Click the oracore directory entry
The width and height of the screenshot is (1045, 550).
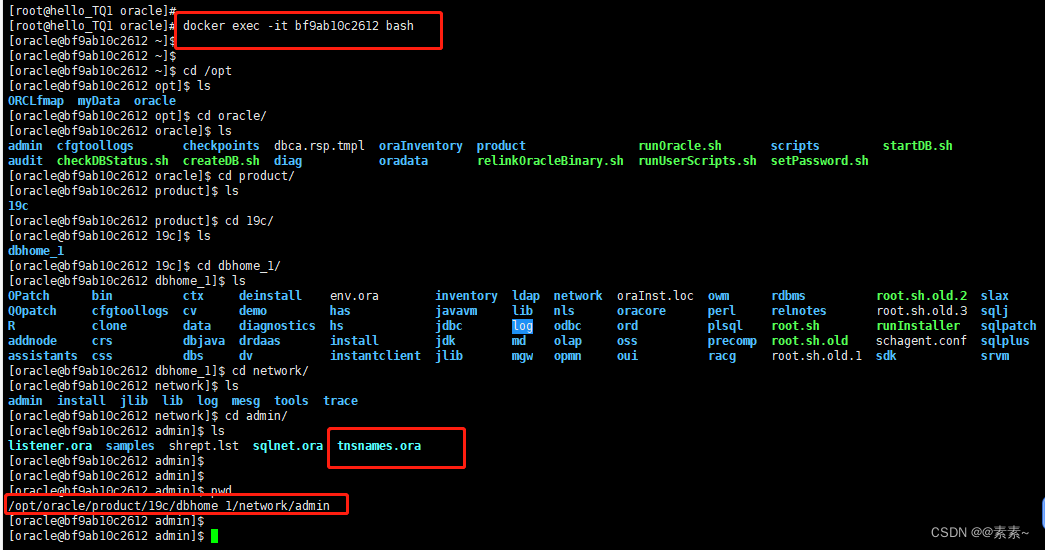[x=641, y=311]
